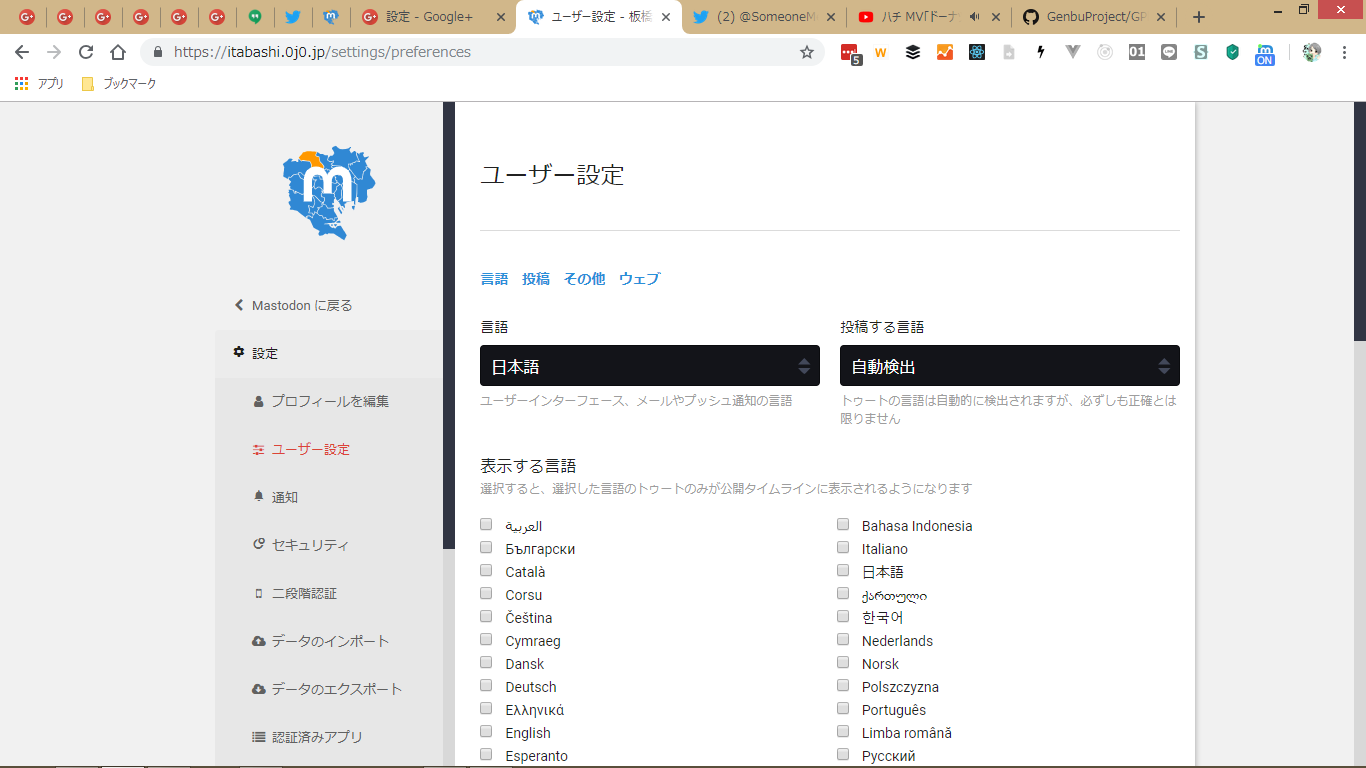Open a new browser tab
The height and width of the screenshot is (768, 1366).
1199,17
